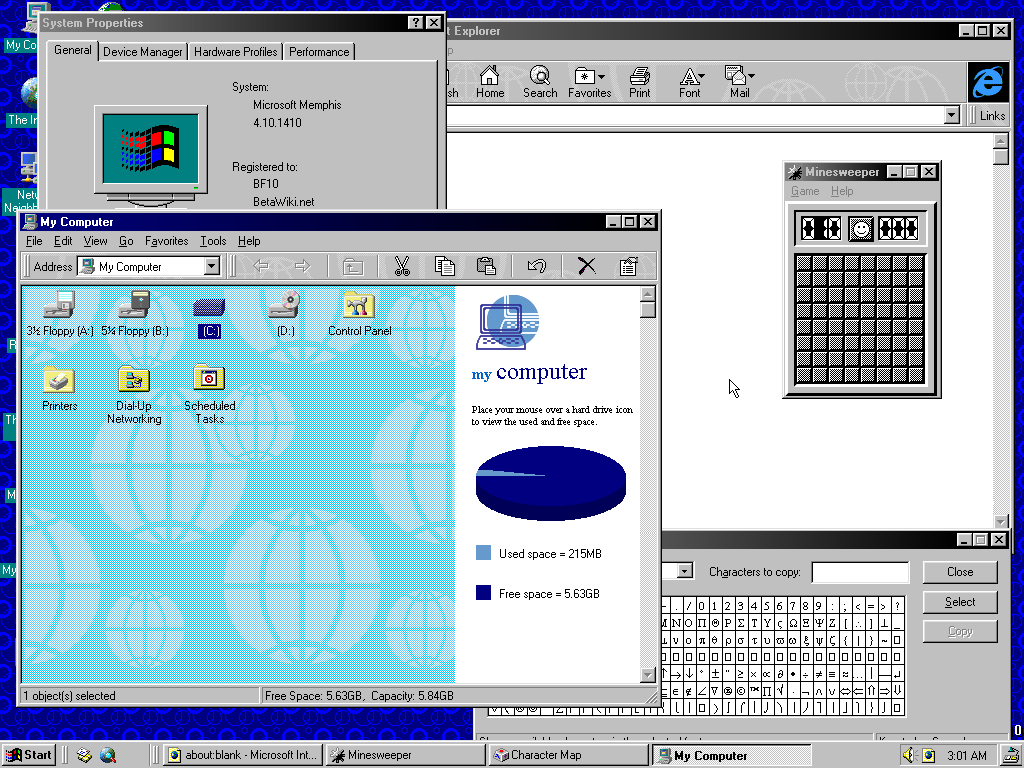
Task: Click the Search button in Internet Explorer
Action: pyautogui.click(x=540, y=82)
